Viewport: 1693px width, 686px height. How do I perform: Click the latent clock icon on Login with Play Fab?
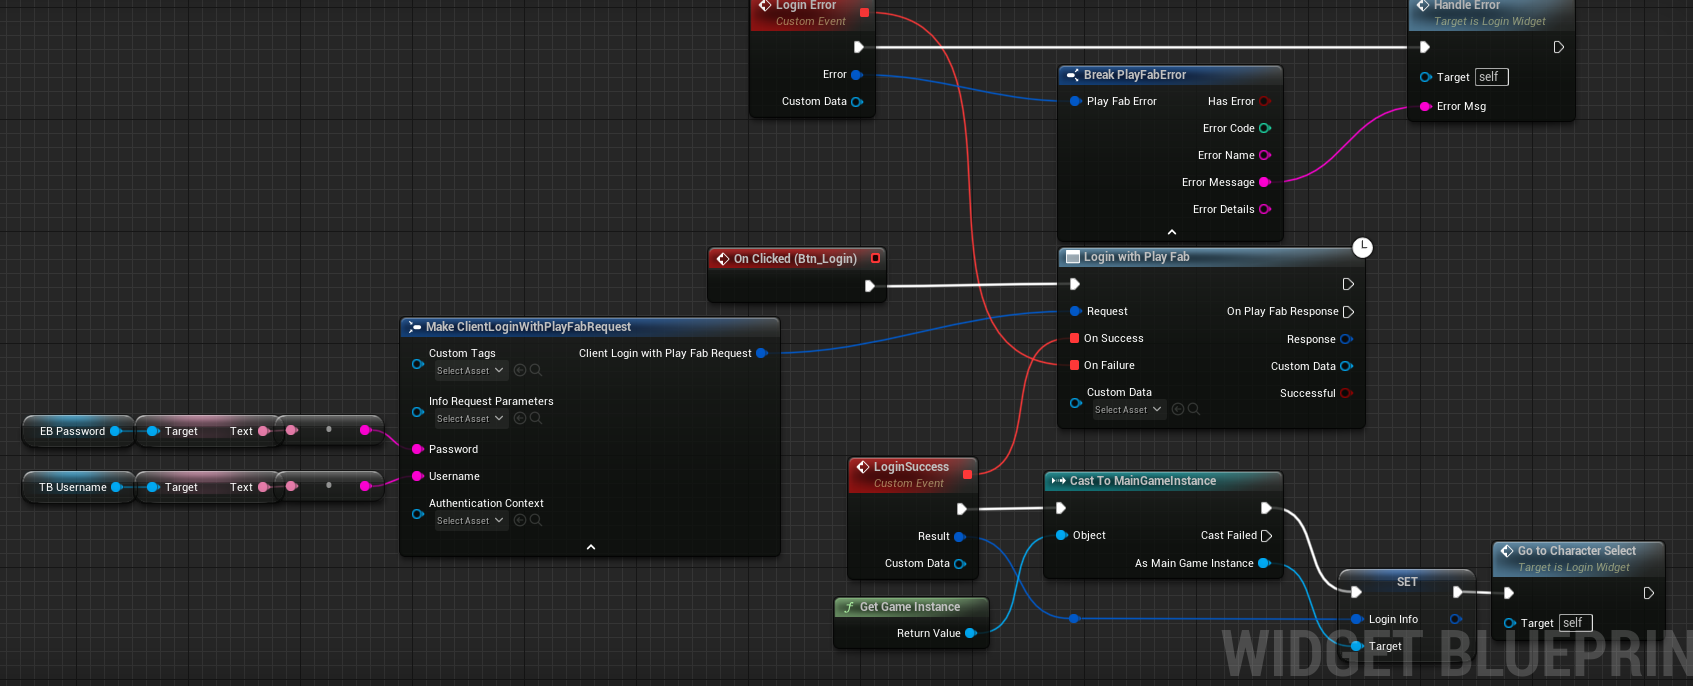[x=1362, y=247]
